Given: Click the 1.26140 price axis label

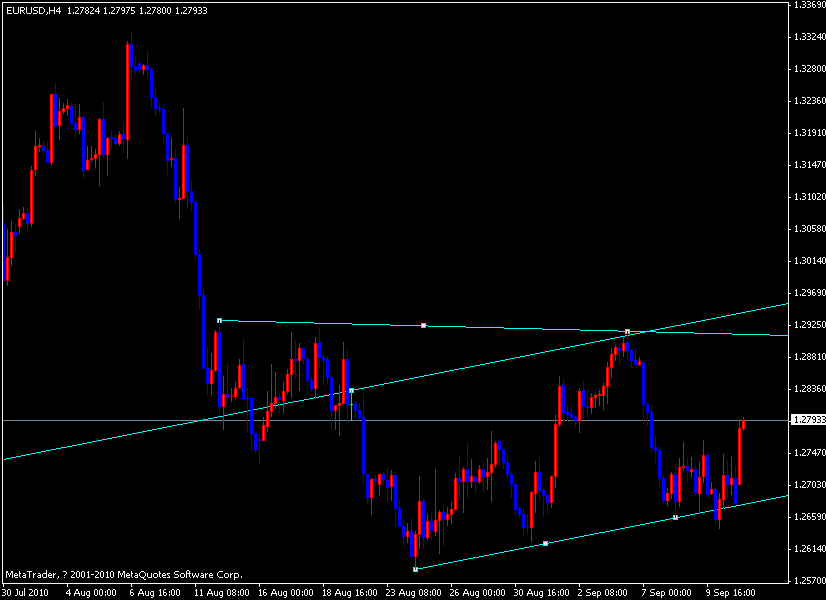Looking at the screenshot, I should coord(809,548).
